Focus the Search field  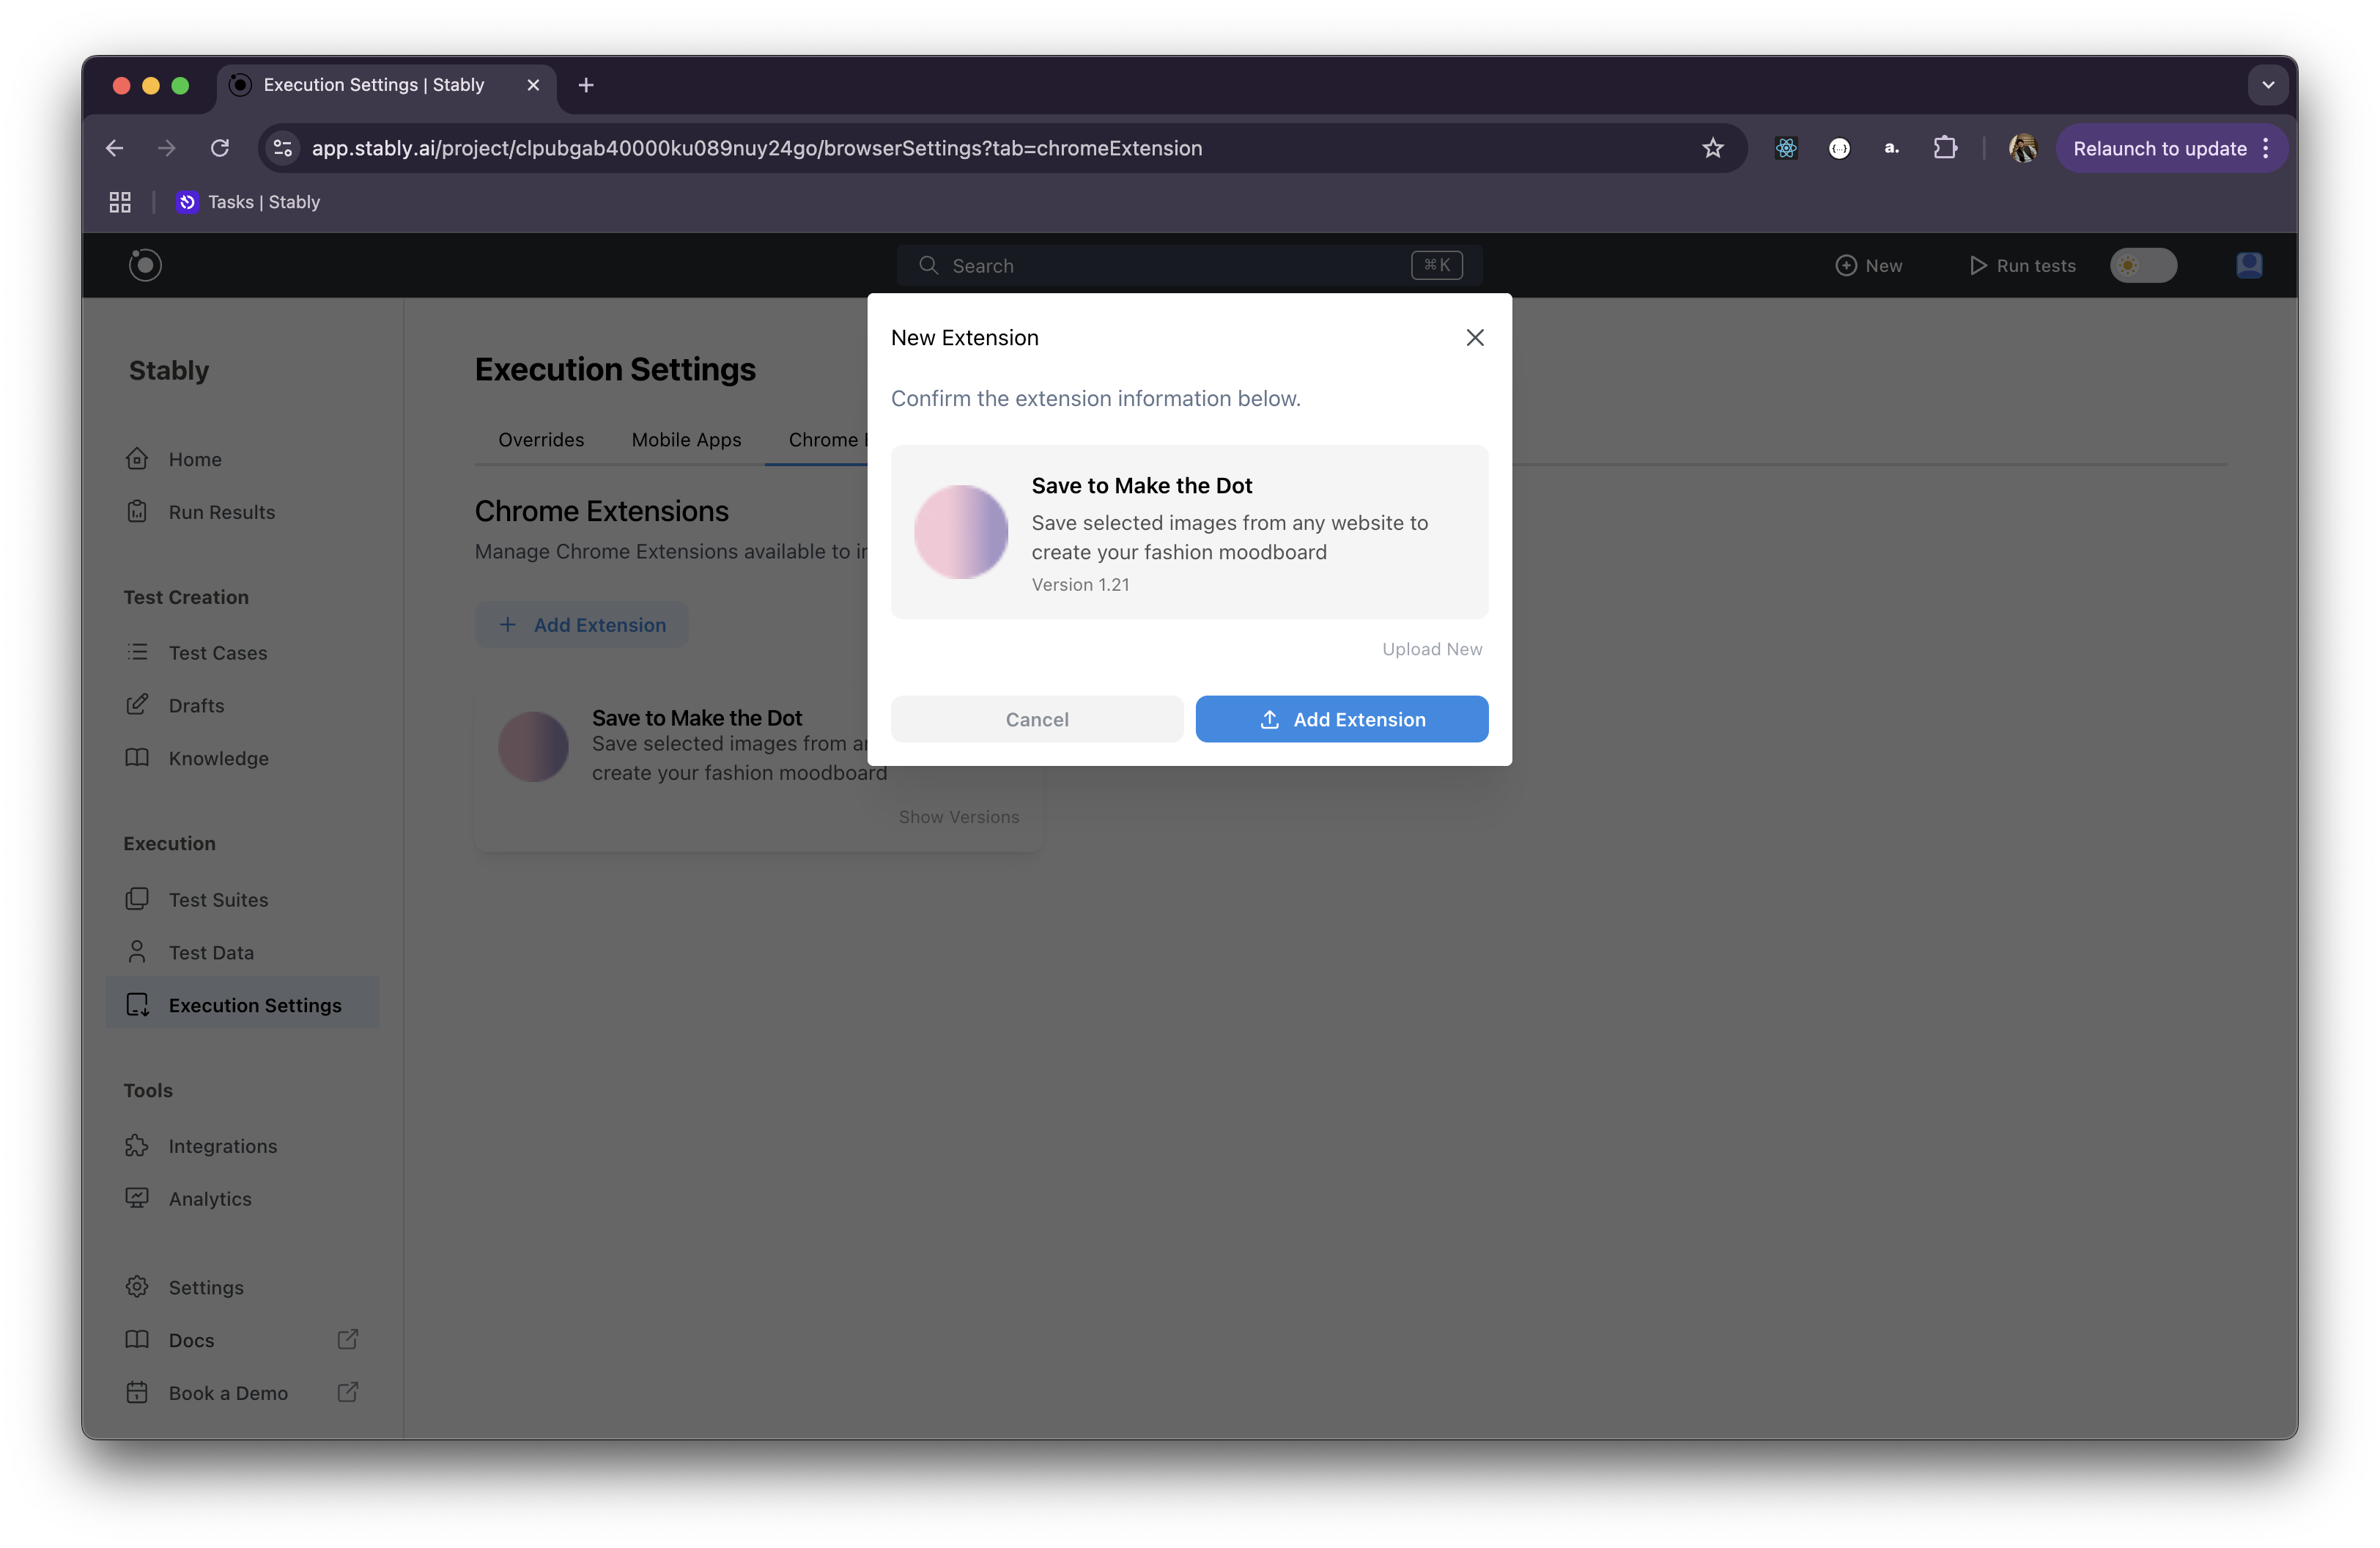(1189, 266)
